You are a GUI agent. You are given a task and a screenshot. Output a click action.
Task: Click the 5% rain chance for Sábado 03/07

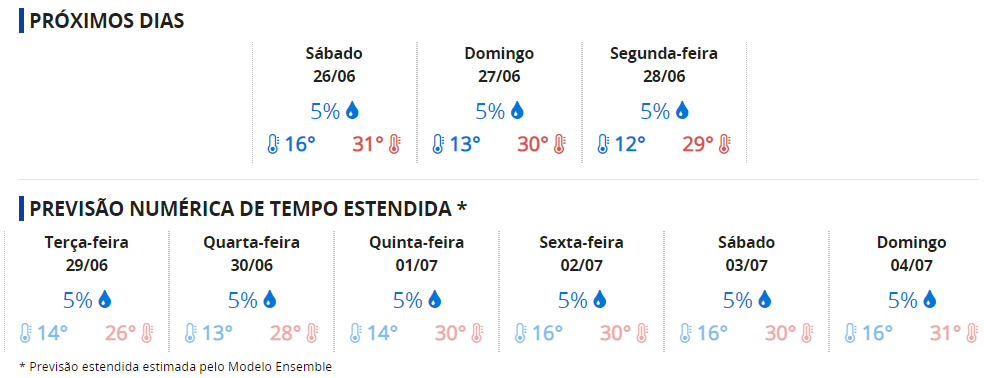pyautogui.click(x=737, y=300)
